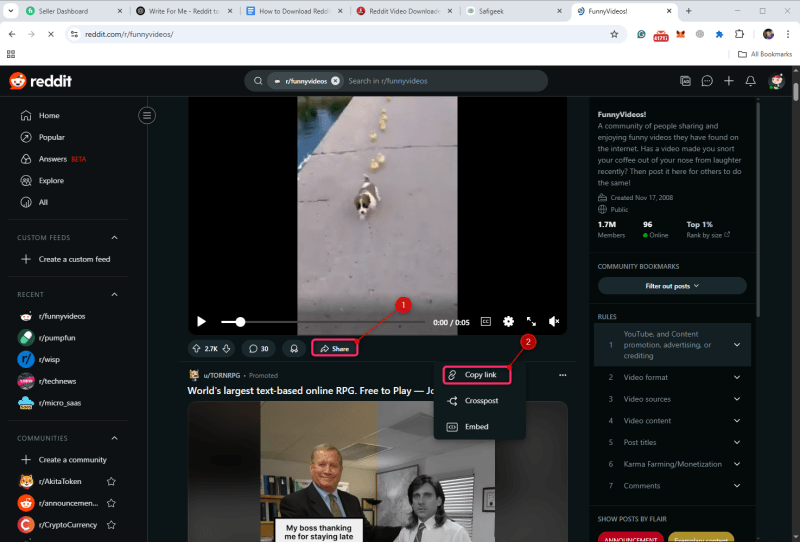This screenshot has width=800, height=542.
Task: Remove the r/funnyvideos search filter
Action: tap(335, 81)
